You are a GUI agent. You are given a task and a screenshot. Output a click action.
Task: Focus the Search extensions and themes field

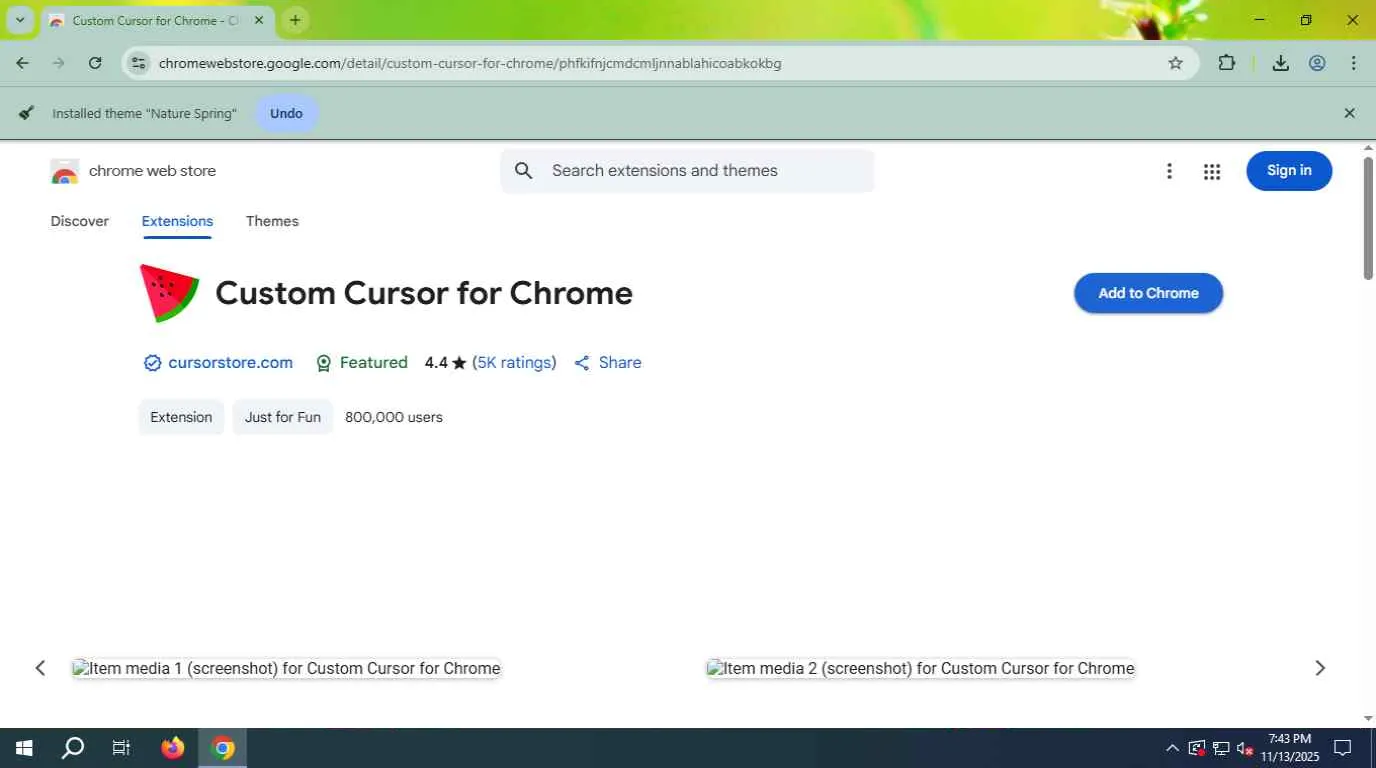pos(688,171)
